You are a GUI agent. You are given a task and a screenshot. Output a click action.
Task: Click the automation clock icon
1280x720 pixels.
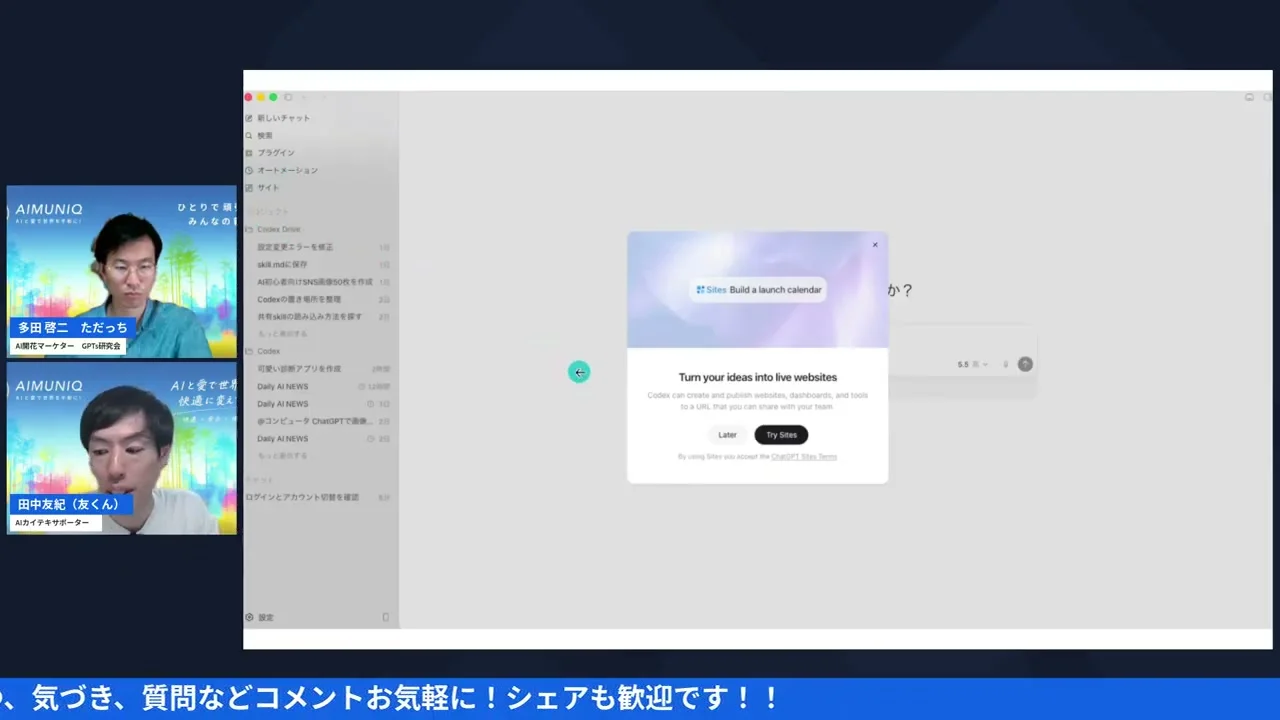tap(249, 170)
